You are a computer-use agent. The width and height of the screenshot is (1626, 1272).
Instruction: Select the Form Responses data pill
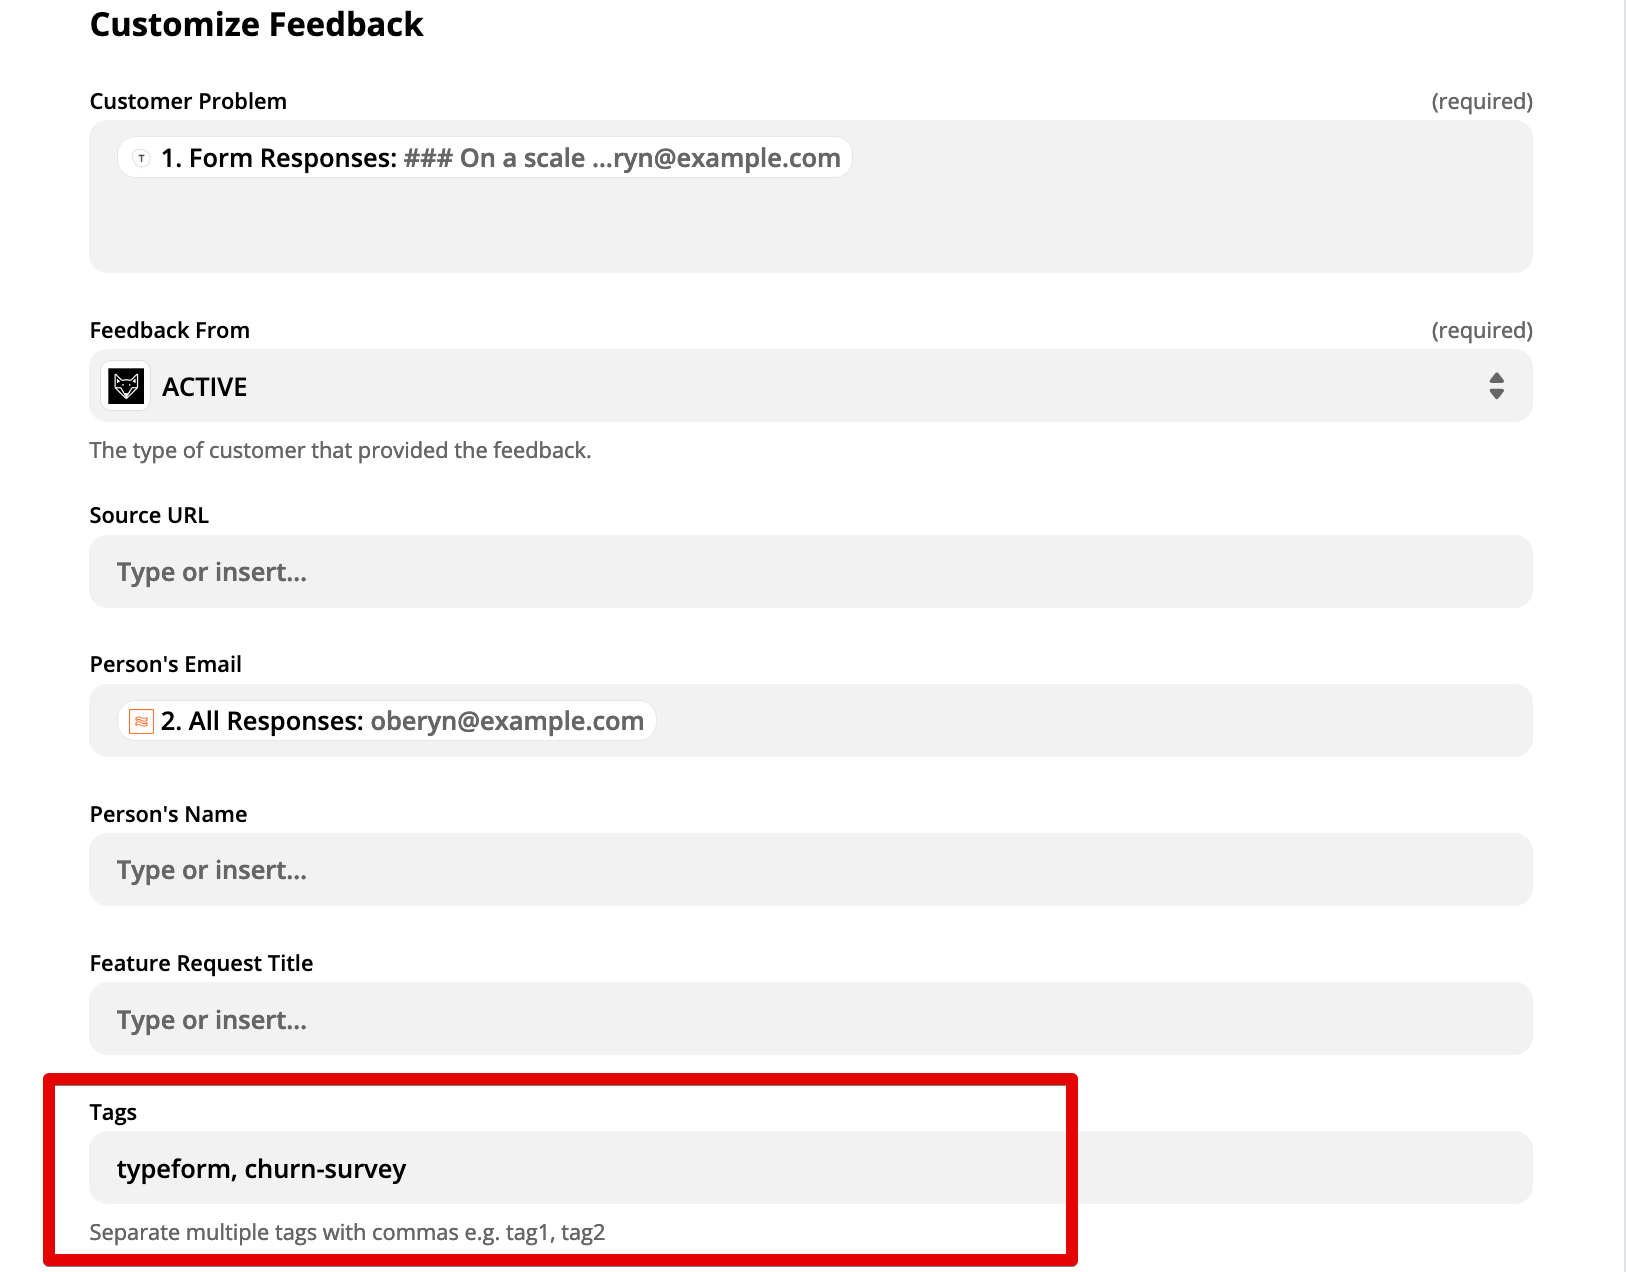(485, 158)
